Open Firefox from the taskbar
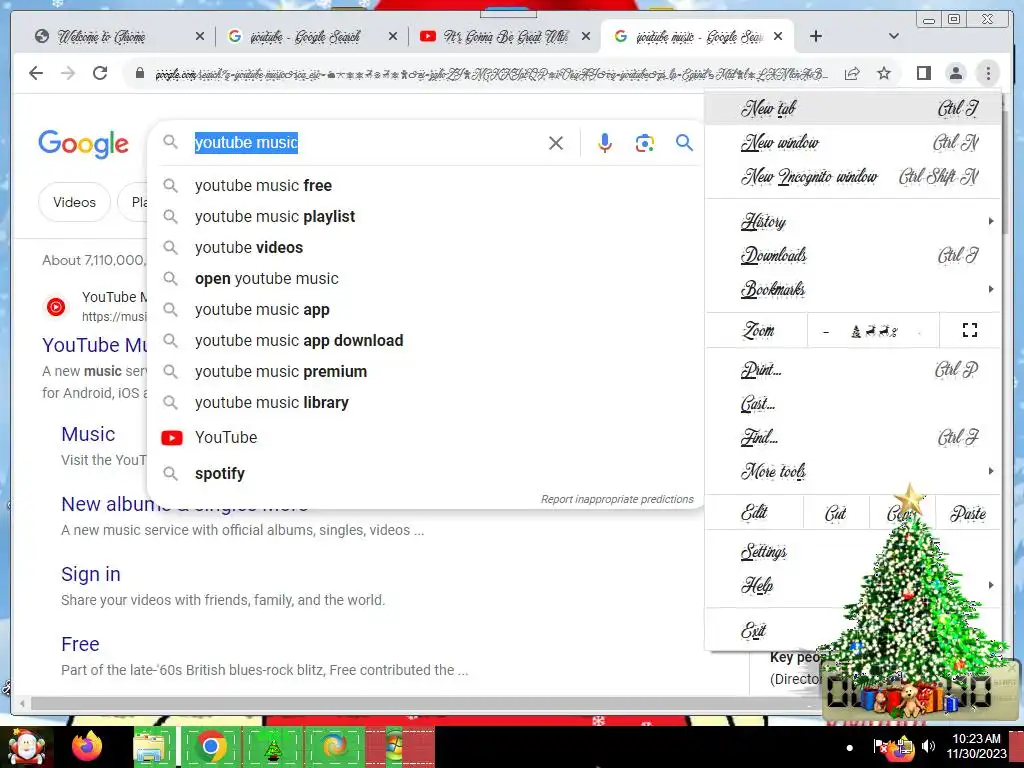Viewport: 1024px width, 768px height. (87, 746)
